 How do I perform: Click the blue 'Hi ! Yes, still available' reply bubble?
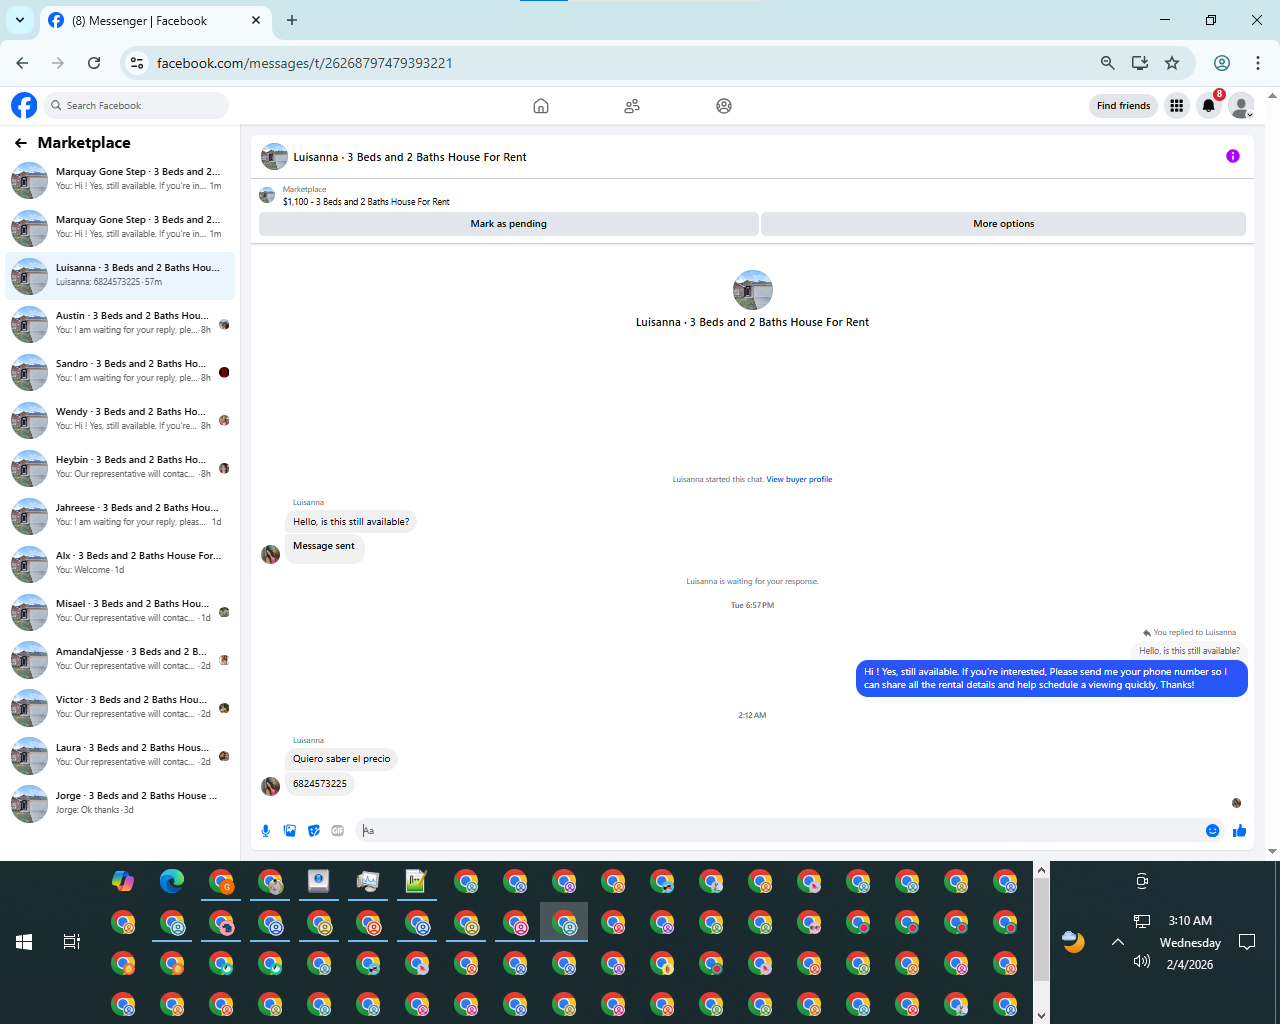pos(1051,679)
